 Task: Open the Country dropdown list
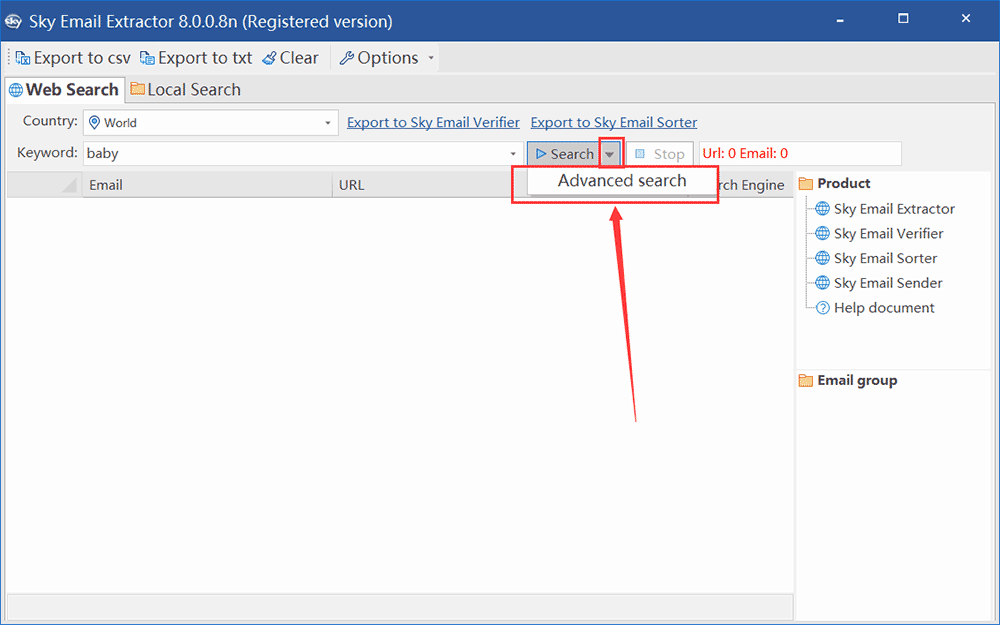click(x=327, y=122)
